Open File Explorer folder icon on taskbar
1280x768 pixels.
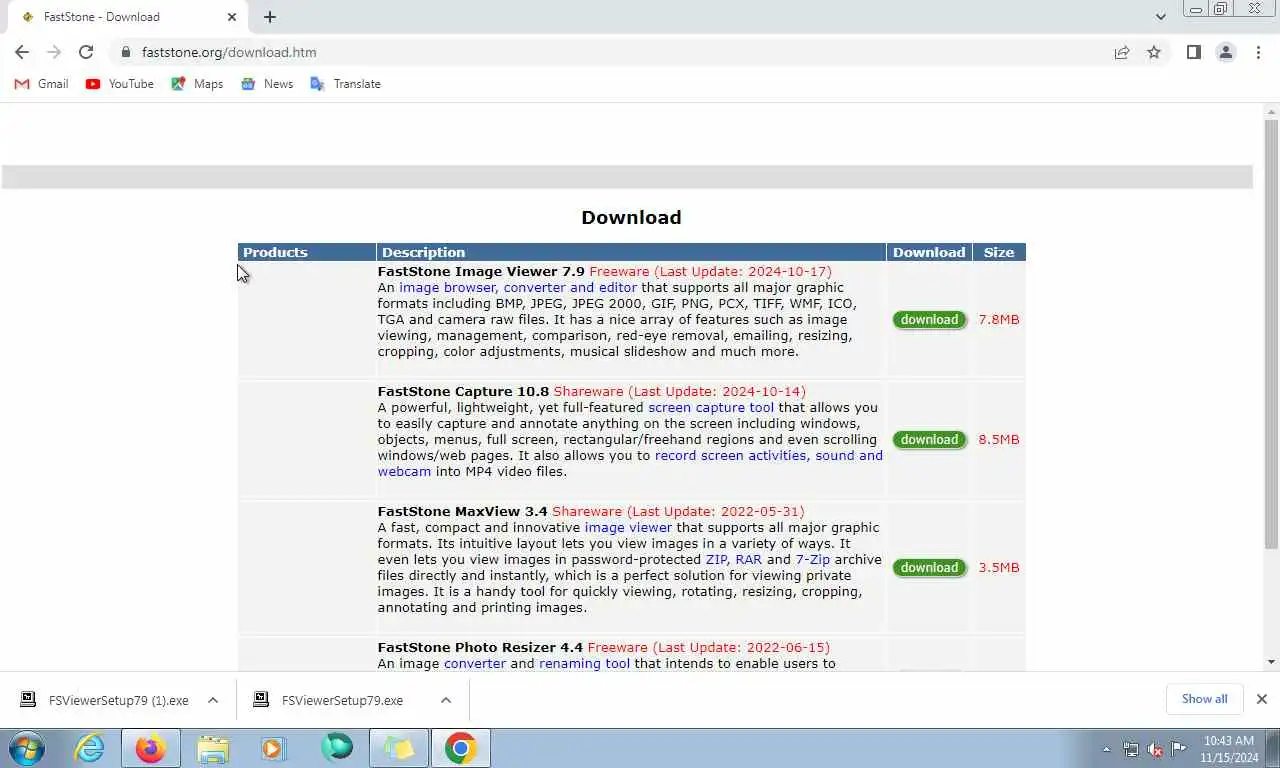click(213, 748)
